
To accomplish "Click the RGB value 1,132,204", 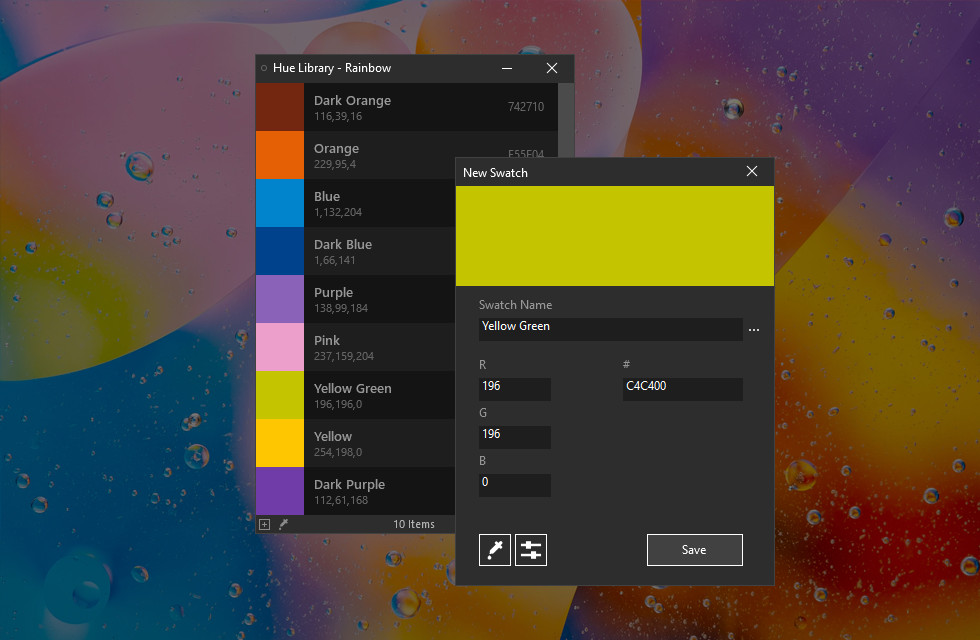I will (338, 212).
